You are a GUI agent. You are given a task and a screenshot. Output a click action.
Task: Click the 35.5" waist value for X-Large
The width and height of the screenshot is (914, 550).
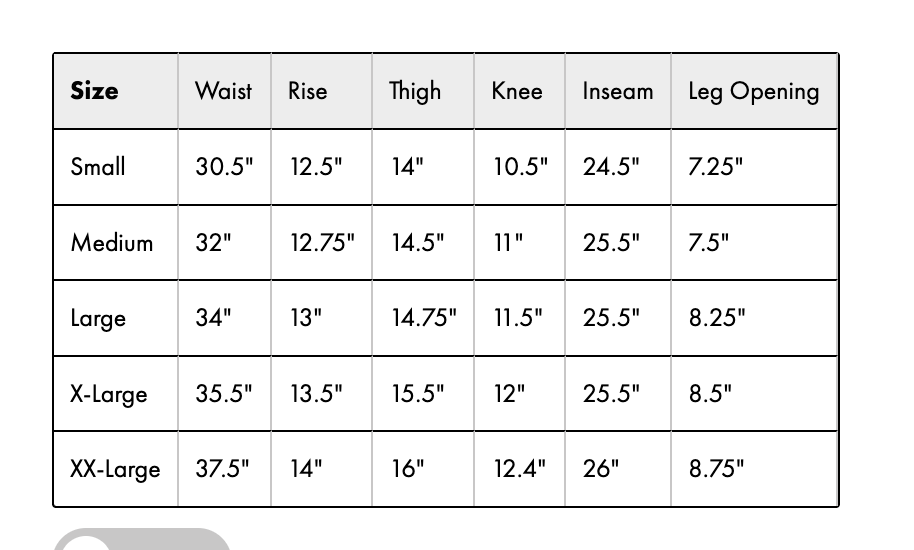224,394
